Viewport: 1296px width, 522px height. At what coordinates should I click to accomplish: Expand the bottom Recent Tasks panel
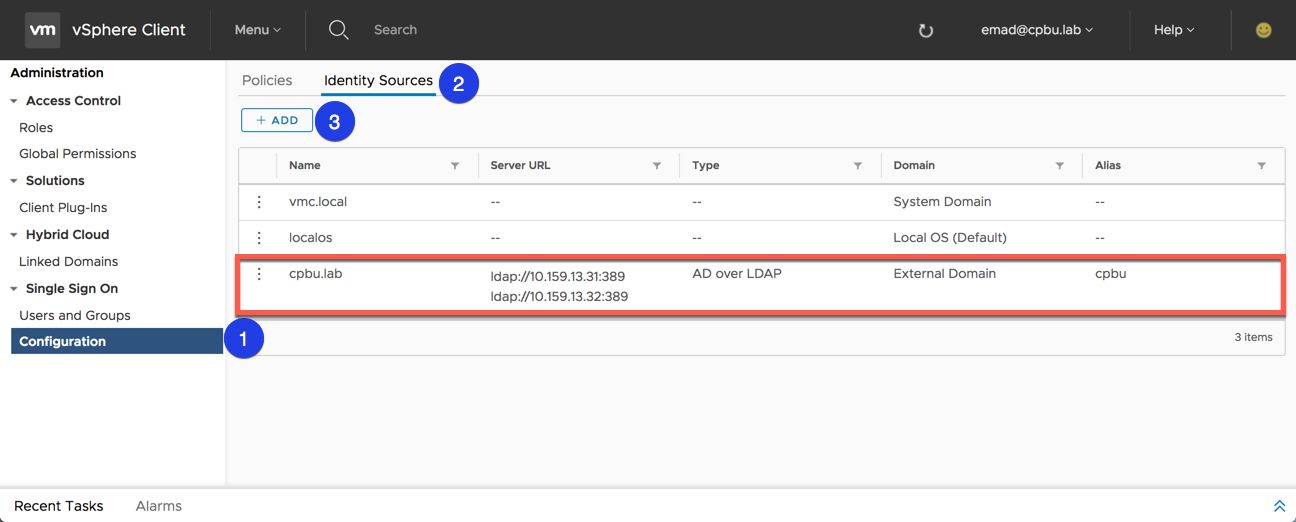(x=1279, y=506)
